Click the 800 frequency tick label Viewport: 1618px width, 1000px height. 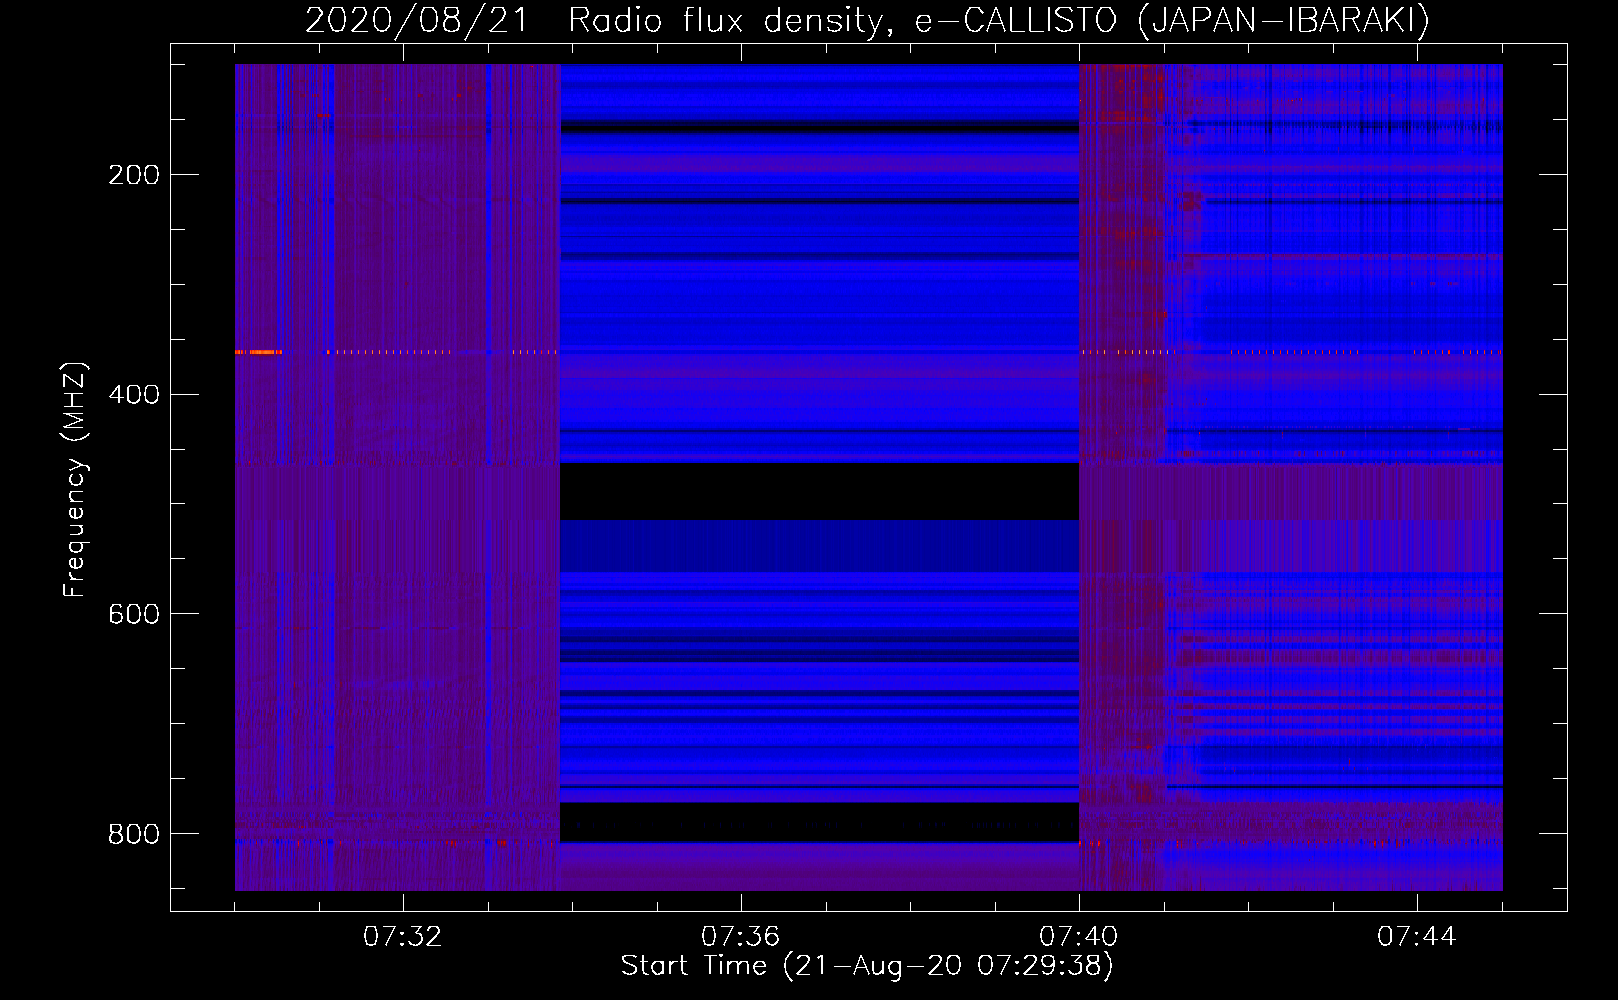[134, 834]
